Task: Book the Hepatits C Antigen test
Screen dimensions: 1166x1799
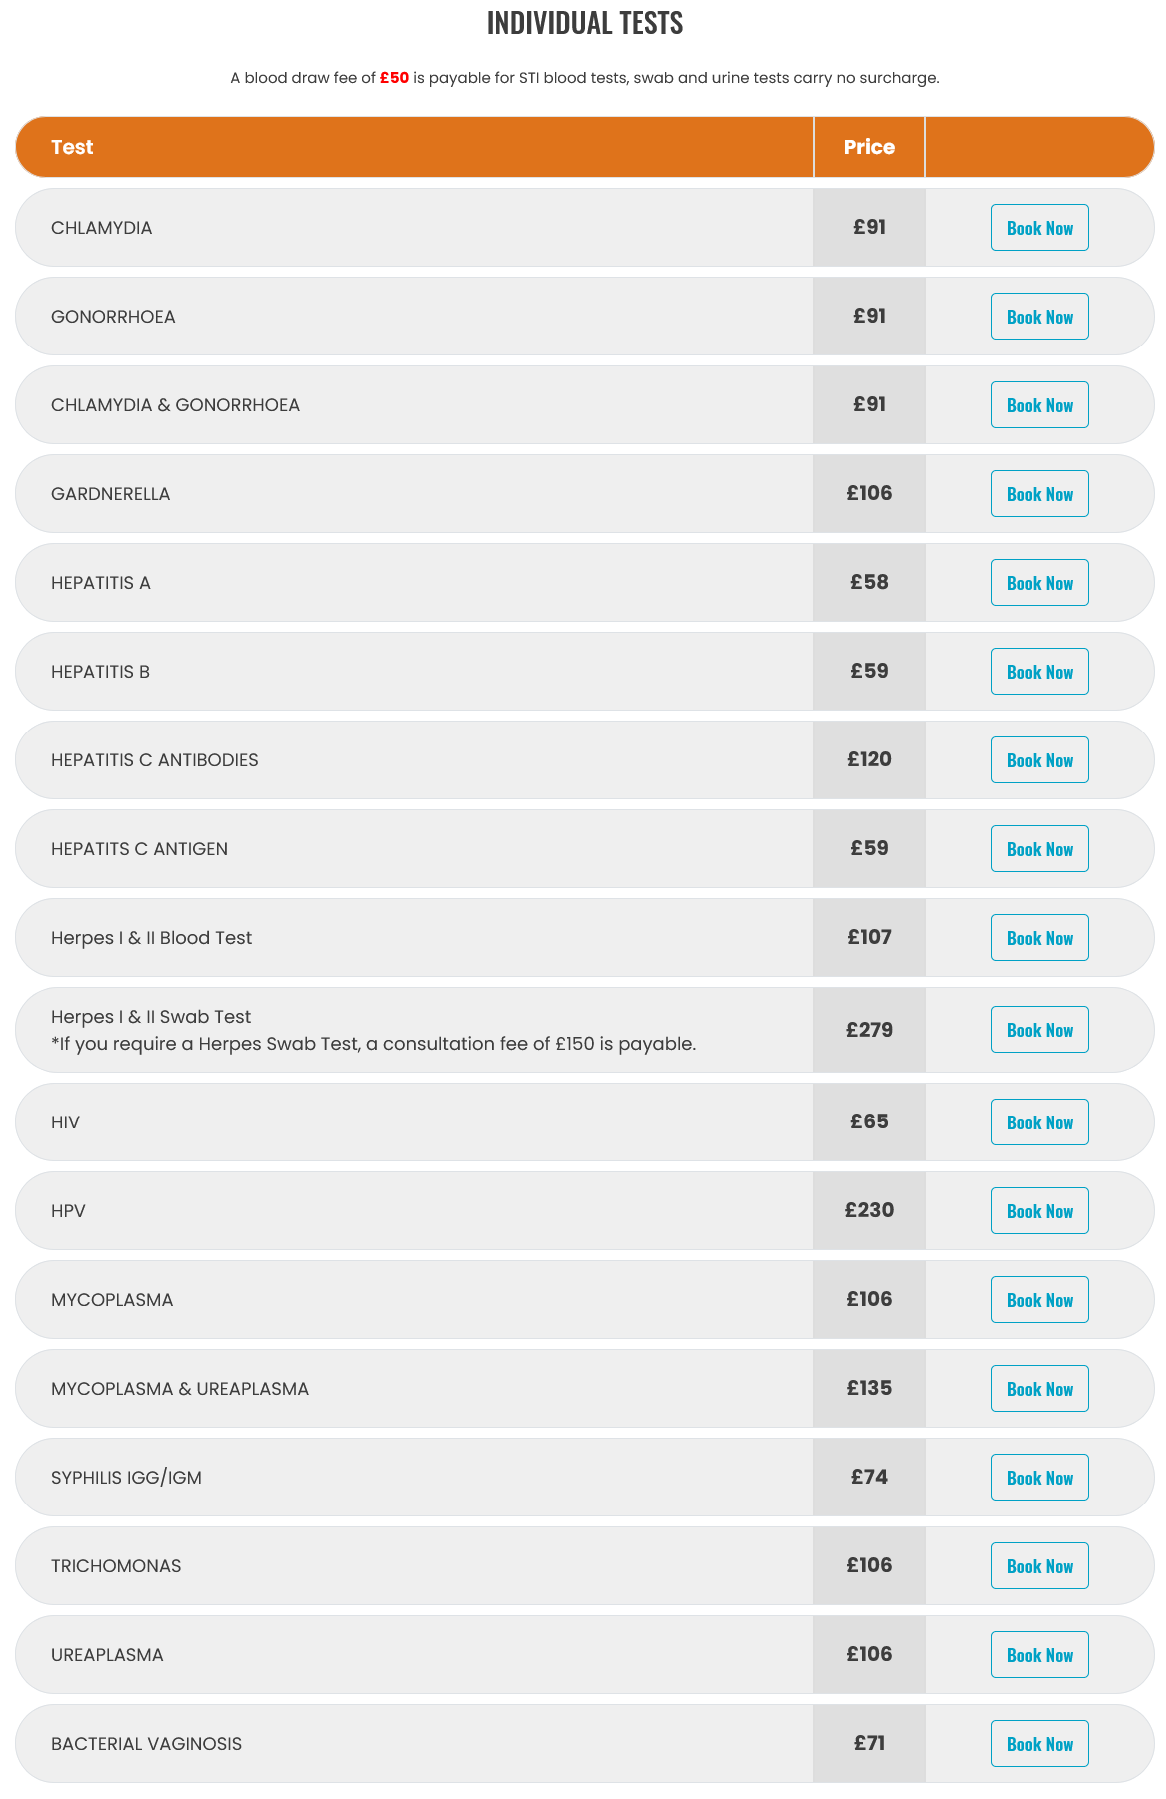Action: [x=1039, y=849]
